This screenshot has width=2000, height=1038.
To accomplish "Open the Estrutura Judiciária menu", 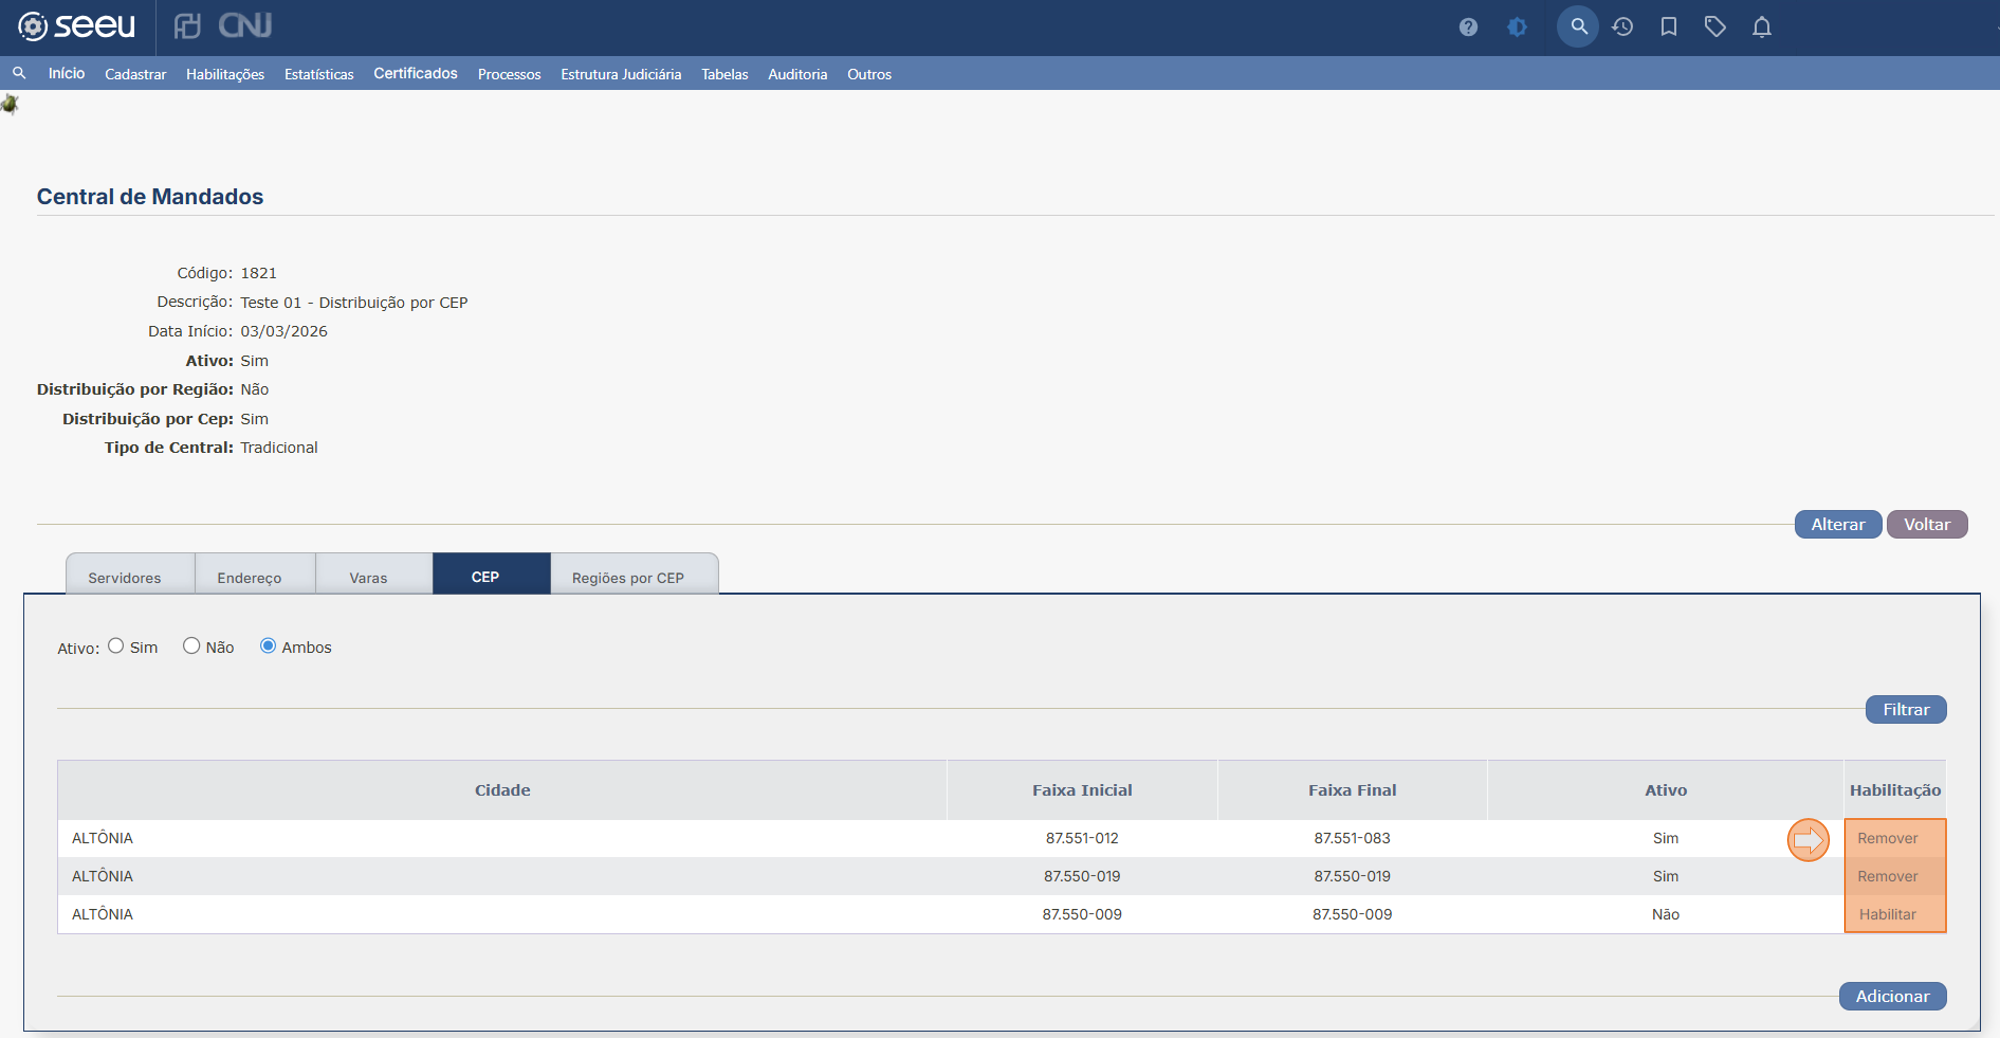I will tap(621, 74).
